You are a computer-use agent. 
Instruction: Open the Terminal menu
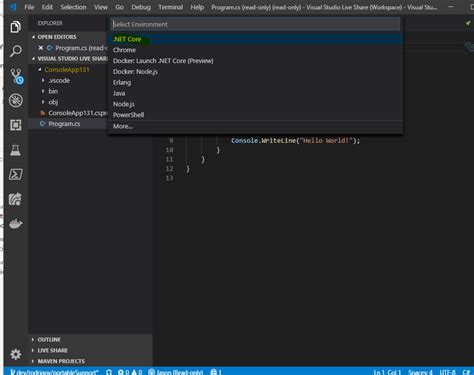click(170, 7)
